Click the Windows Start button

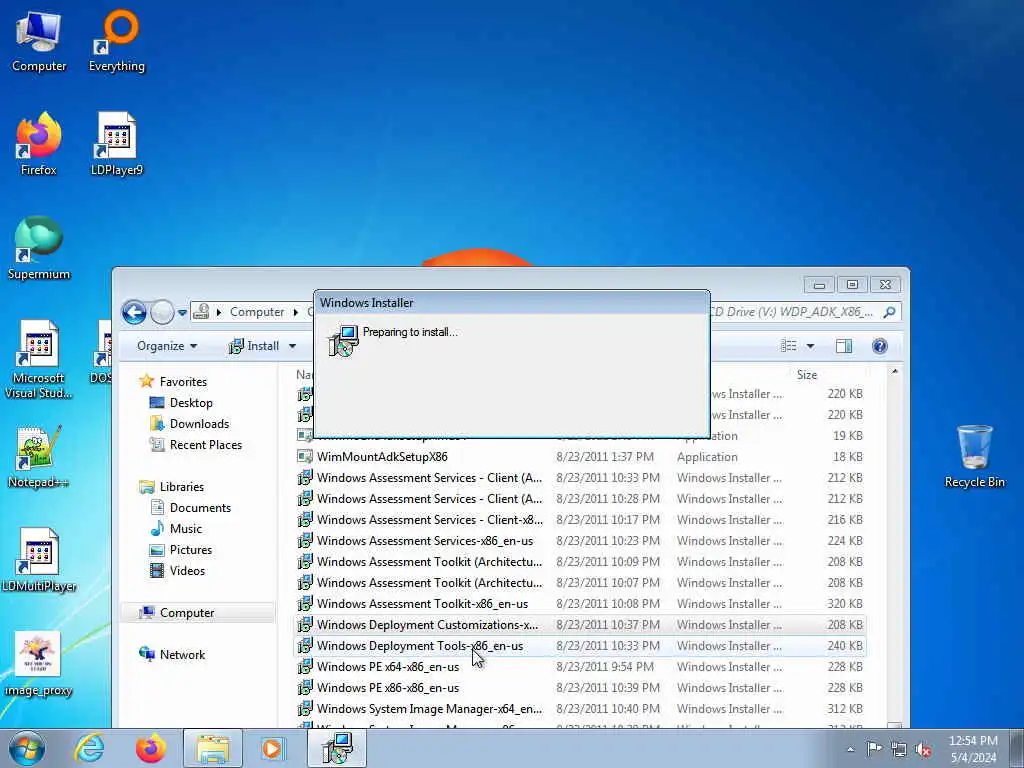[27, 748]
